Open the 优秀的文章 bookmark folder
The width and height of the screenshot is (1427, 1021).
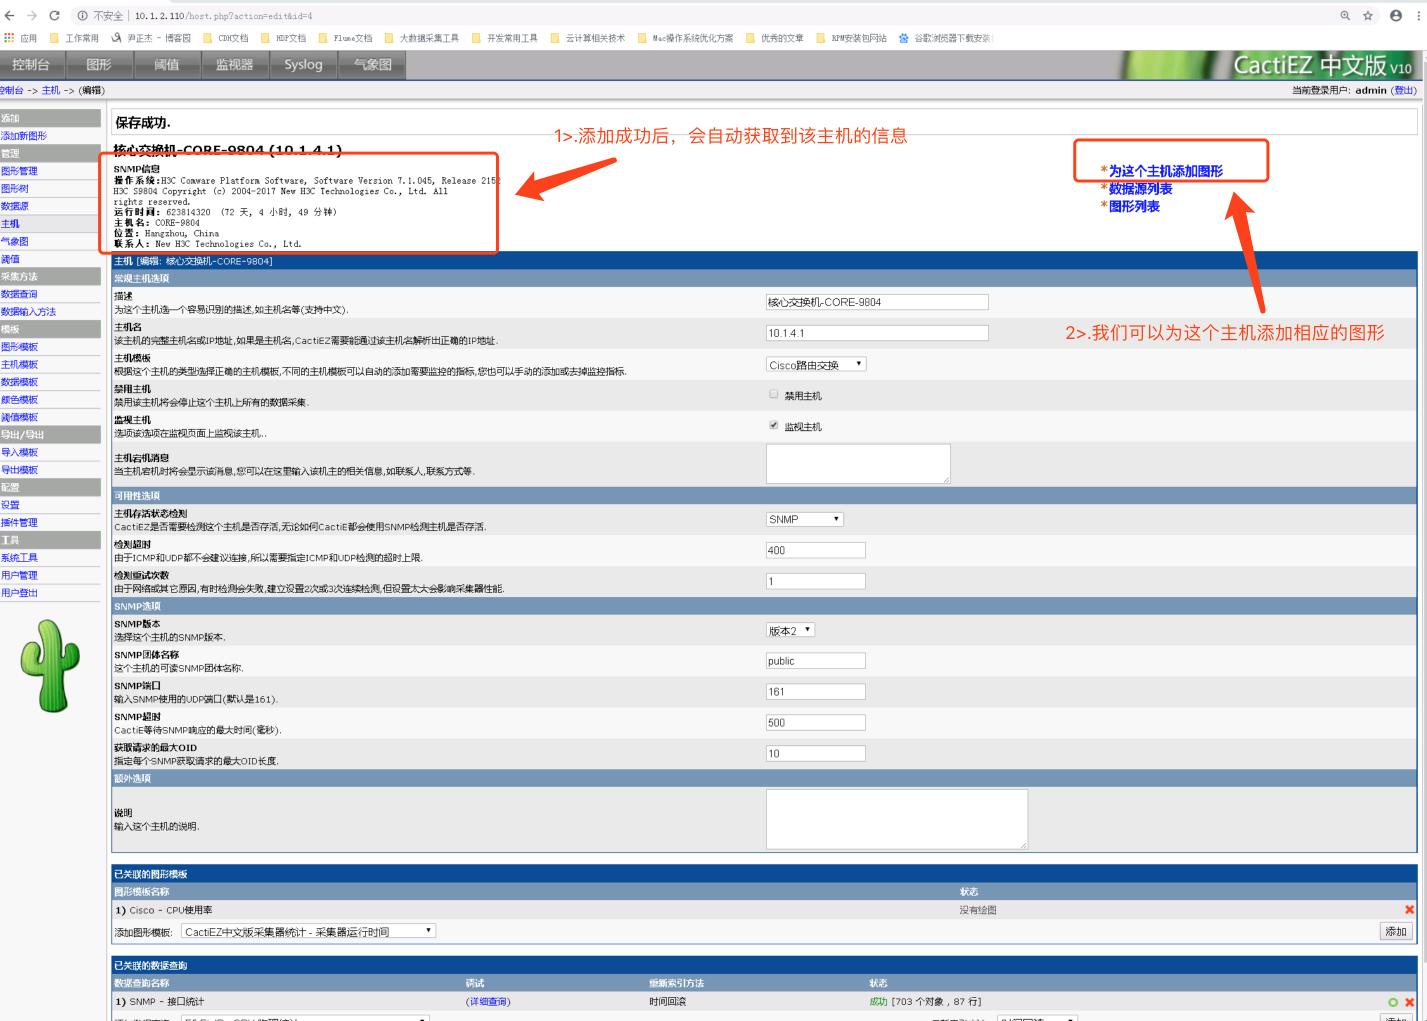point(774,38)
